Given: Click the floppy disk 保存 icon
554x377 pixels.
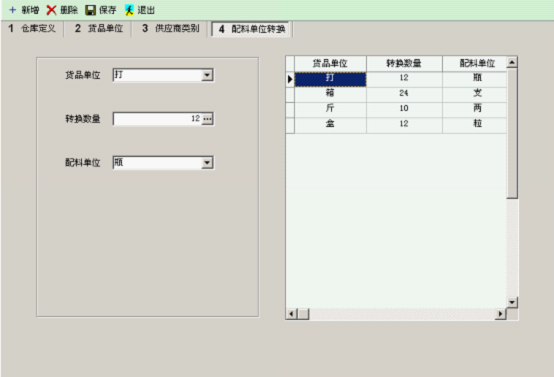Looking at the screenshot, I should pos(90,10).
